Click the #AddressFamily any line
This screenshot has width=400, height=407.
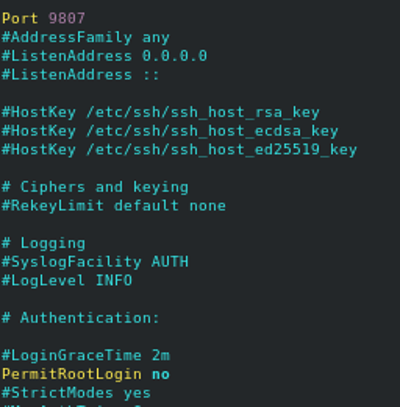(x=86, y=37)
